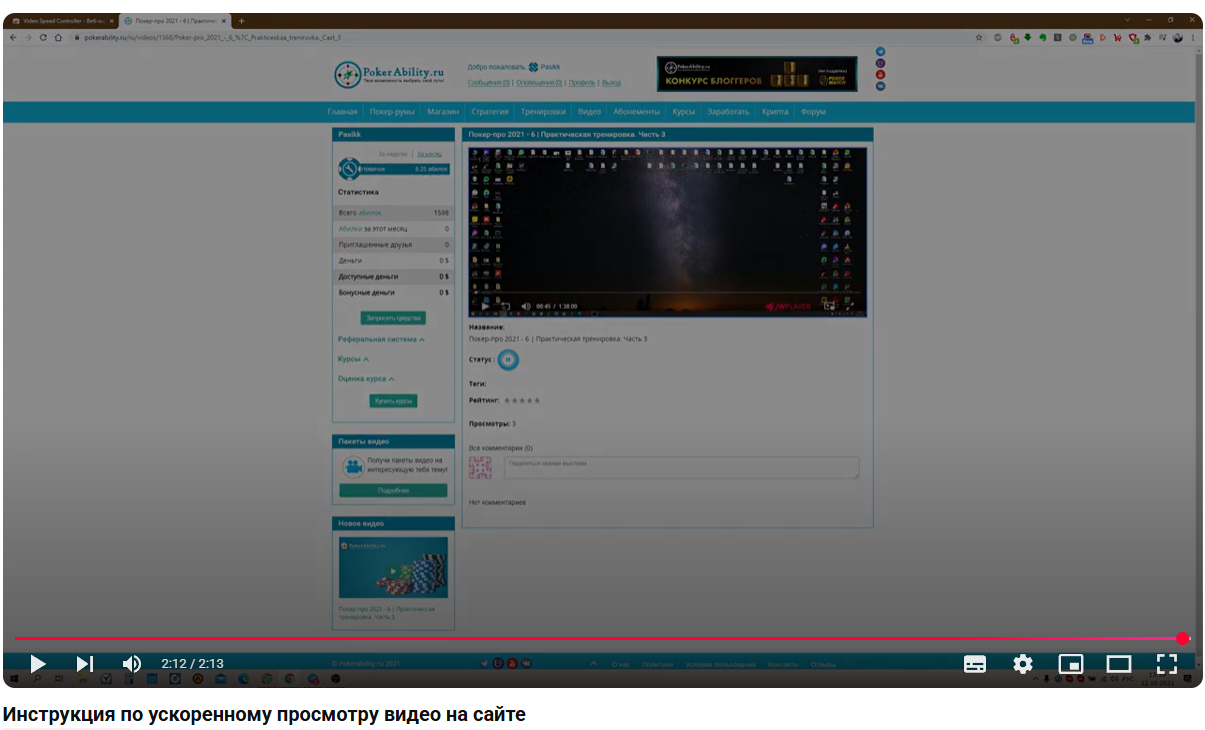Enter fullscreen in YouTube player
This screenshot has height=730, width=1205.
click(x=1167, y=664)
